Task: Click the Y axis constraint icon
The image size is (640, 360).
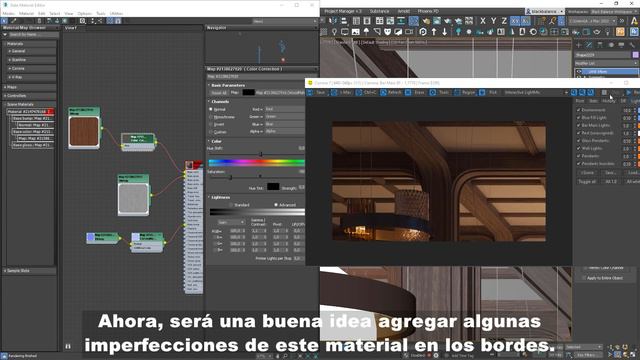Action: pos(493,21)
